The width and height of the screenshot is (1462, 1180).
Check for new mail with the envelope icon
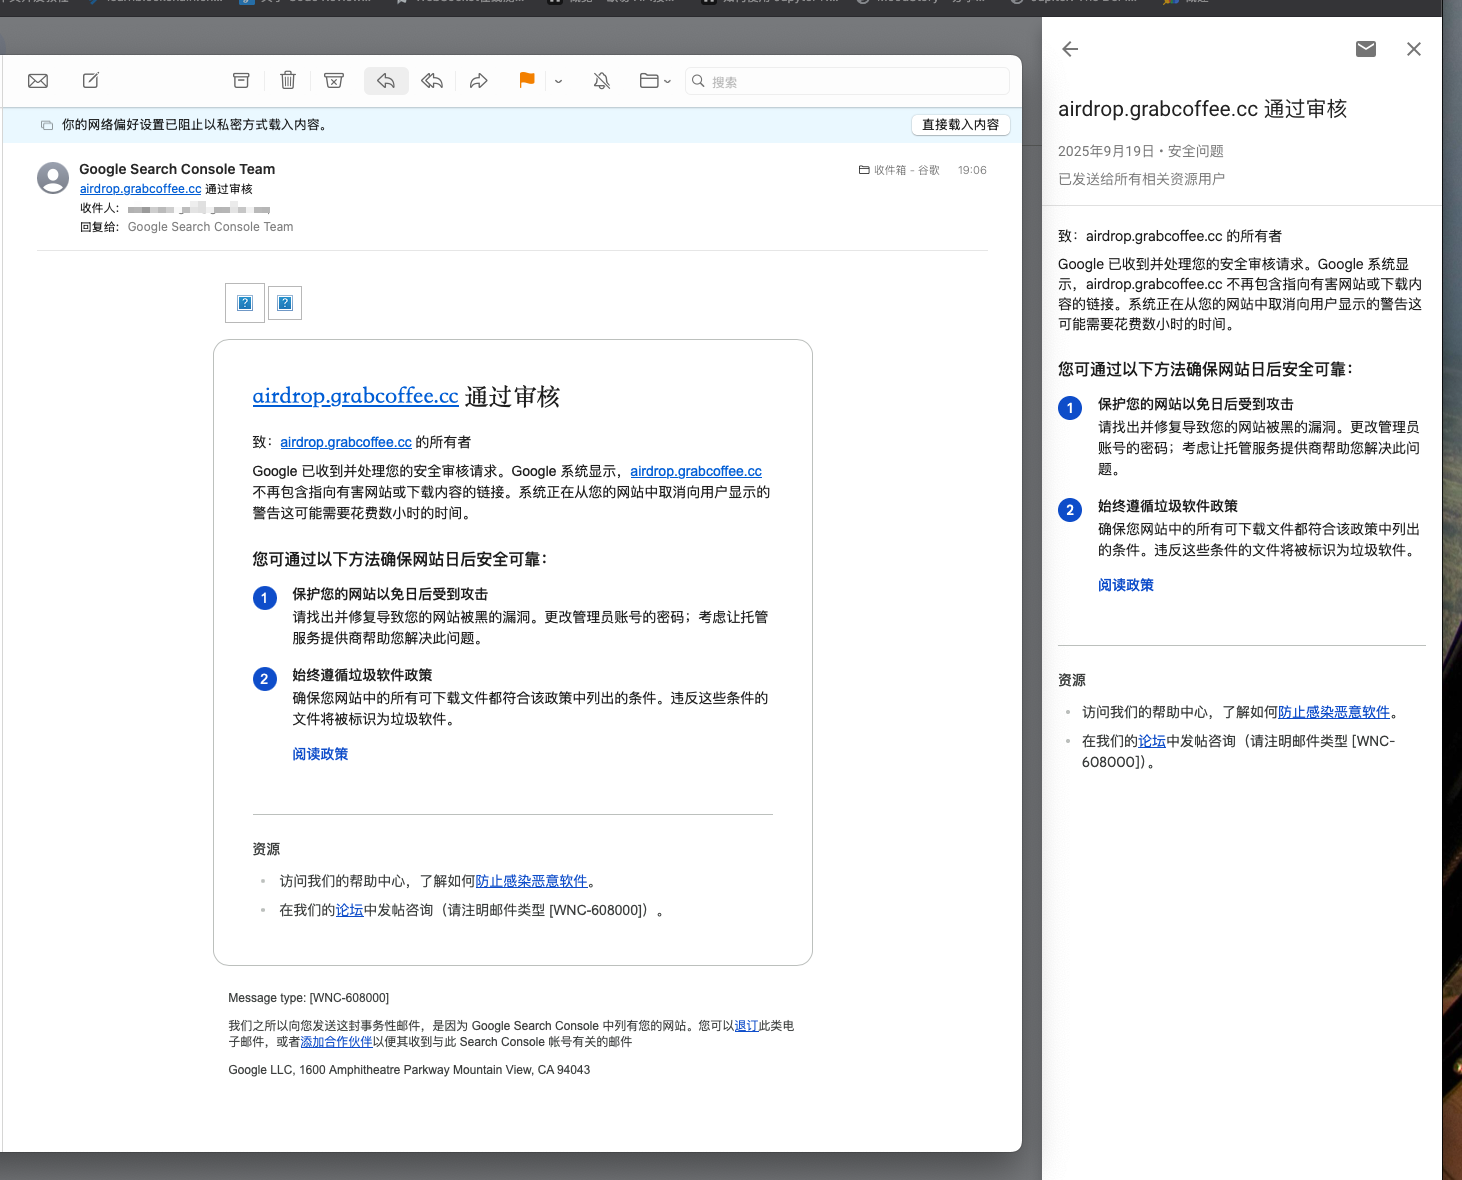(x=37, y=80)
